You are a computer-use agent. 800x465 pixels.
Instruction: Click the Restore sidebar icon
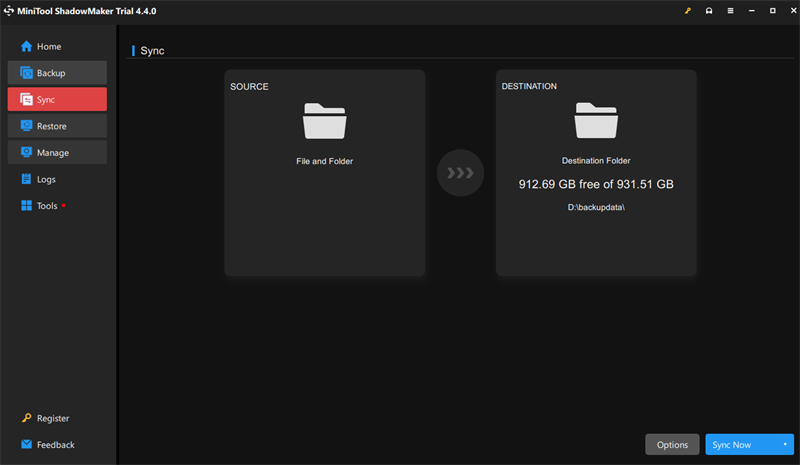[x=26, y=126]
